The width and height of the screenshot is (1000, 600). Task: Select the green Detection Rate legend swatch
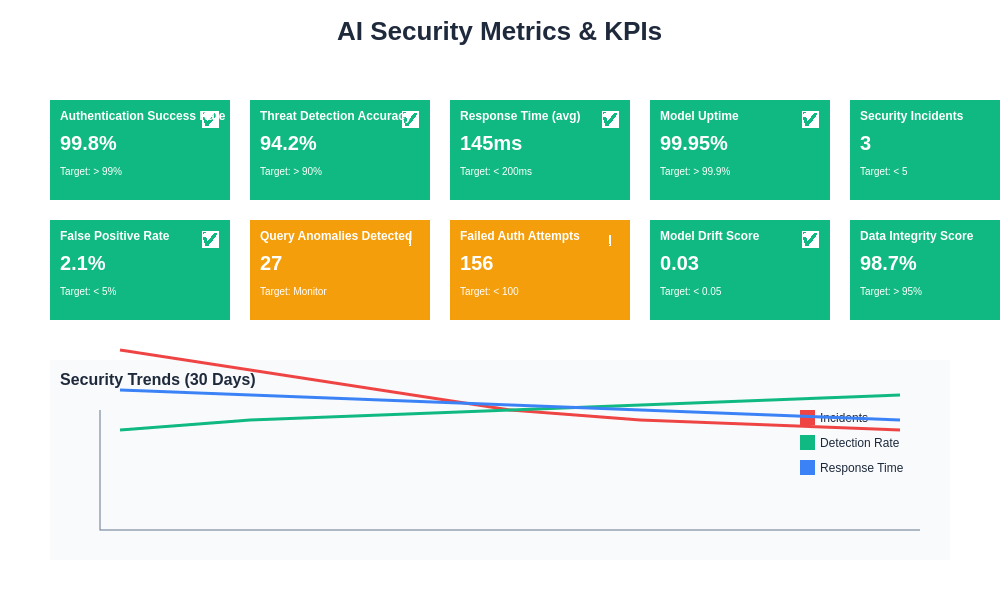[x=807, y=443]
